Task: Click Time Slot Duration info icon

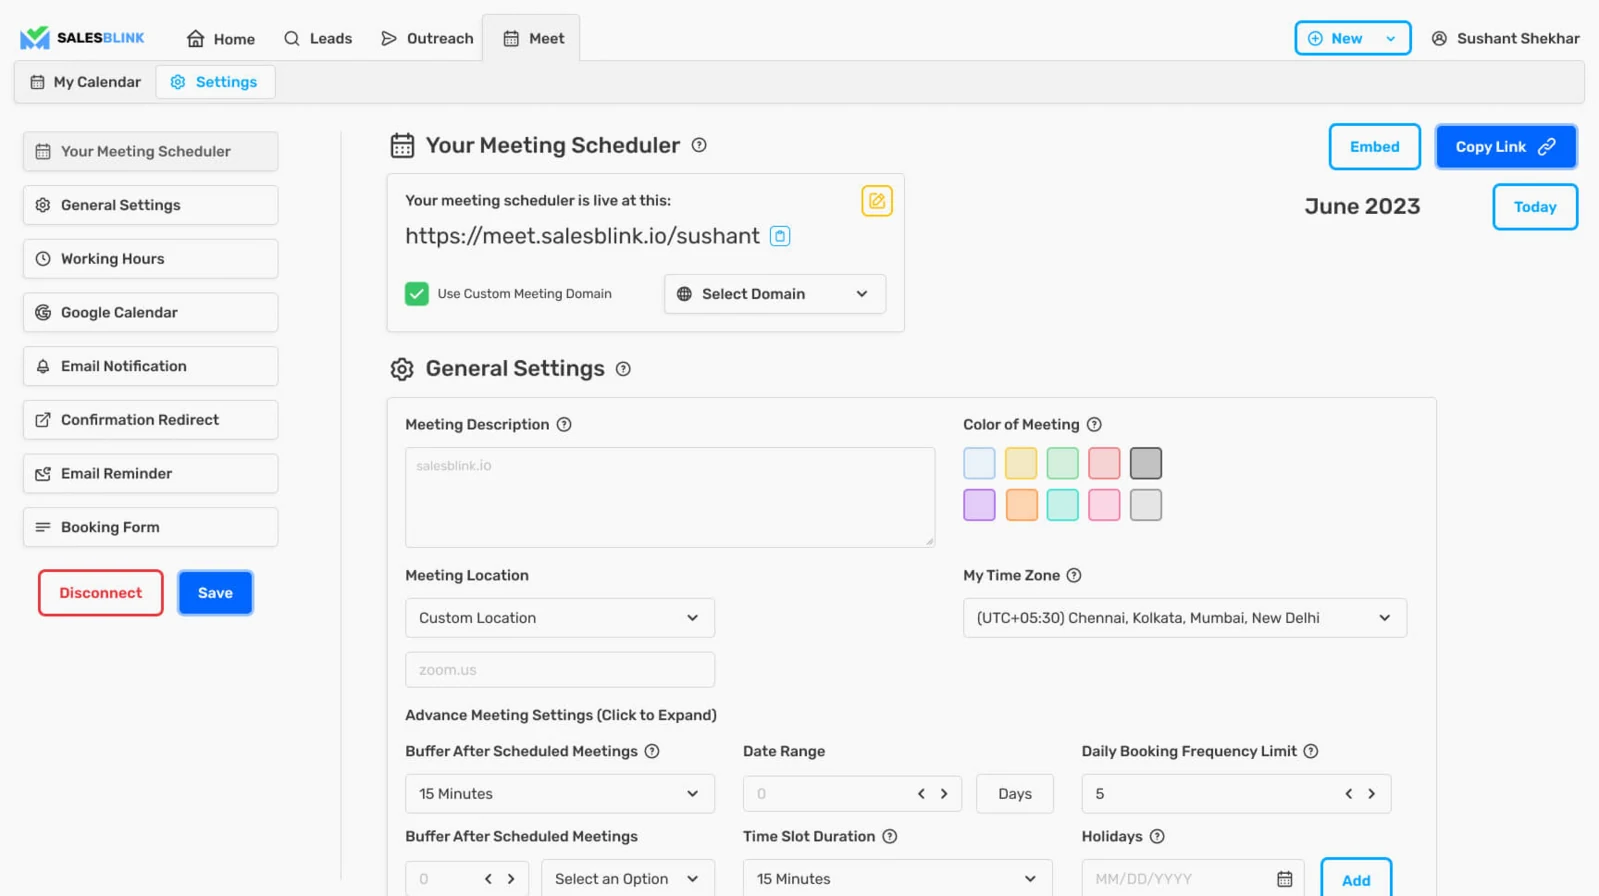Action: pos(890,837)
